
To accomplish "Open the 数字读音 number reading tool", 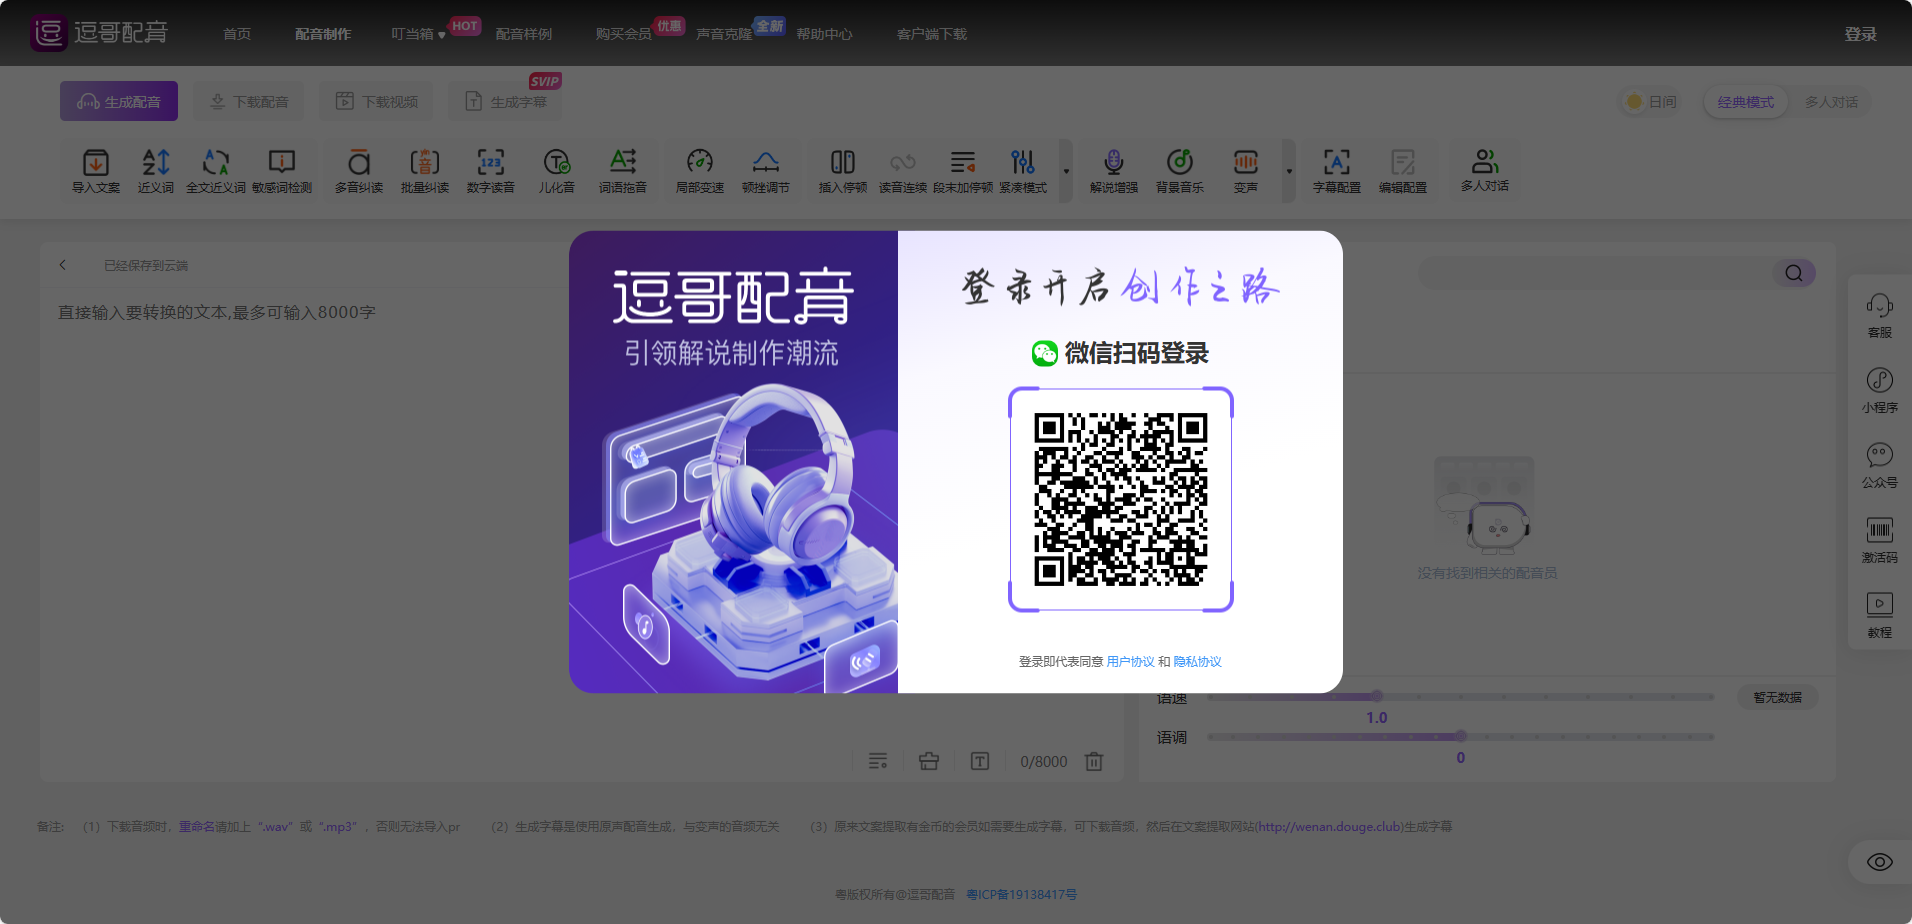I will pyautogui.click(x=491, y=170).
